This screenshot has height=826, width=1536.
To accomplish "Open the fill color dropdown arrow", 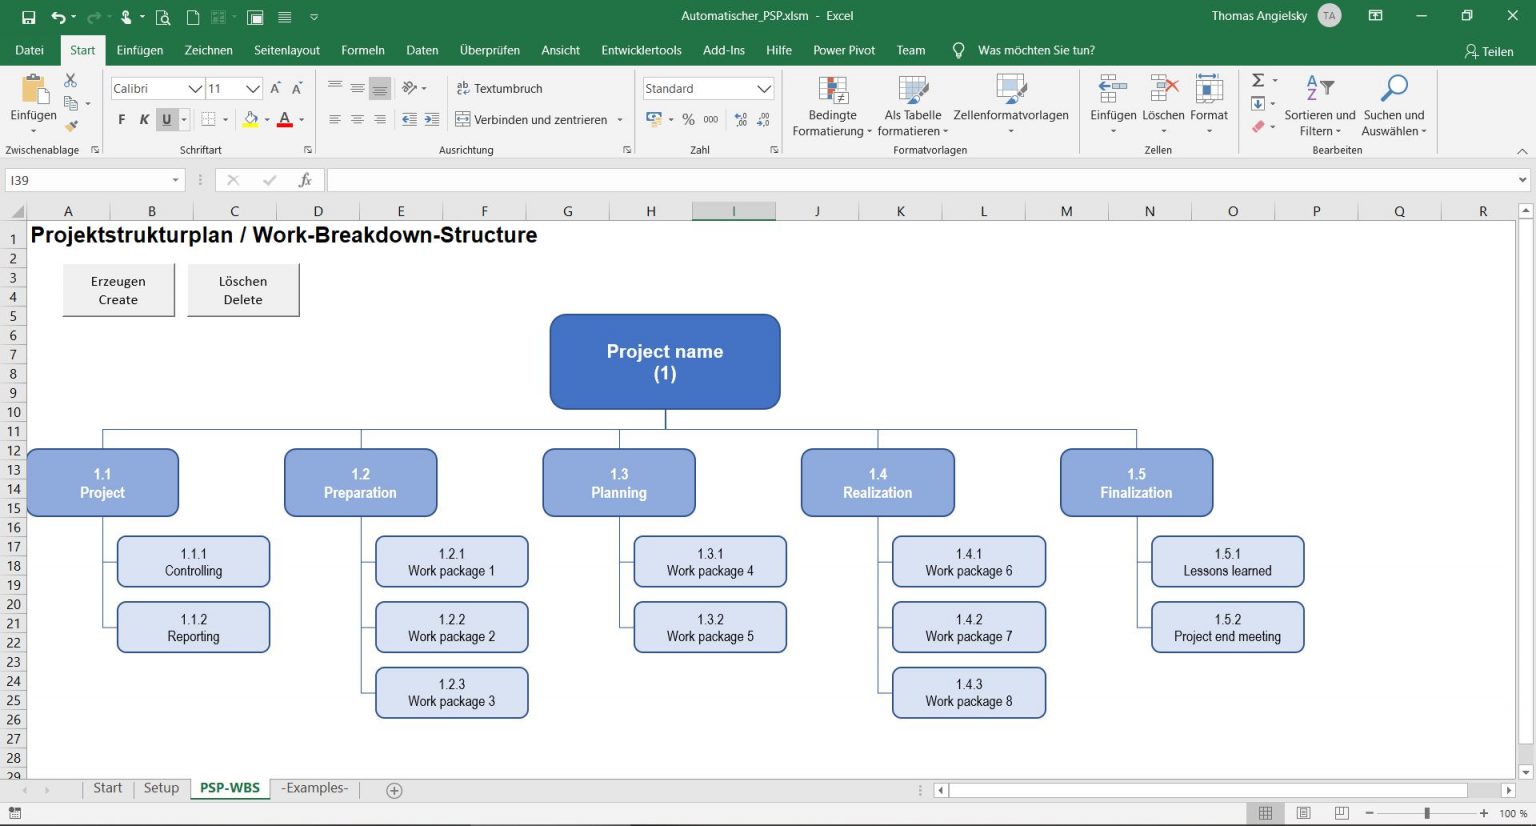I will click(x=267, y=119).
